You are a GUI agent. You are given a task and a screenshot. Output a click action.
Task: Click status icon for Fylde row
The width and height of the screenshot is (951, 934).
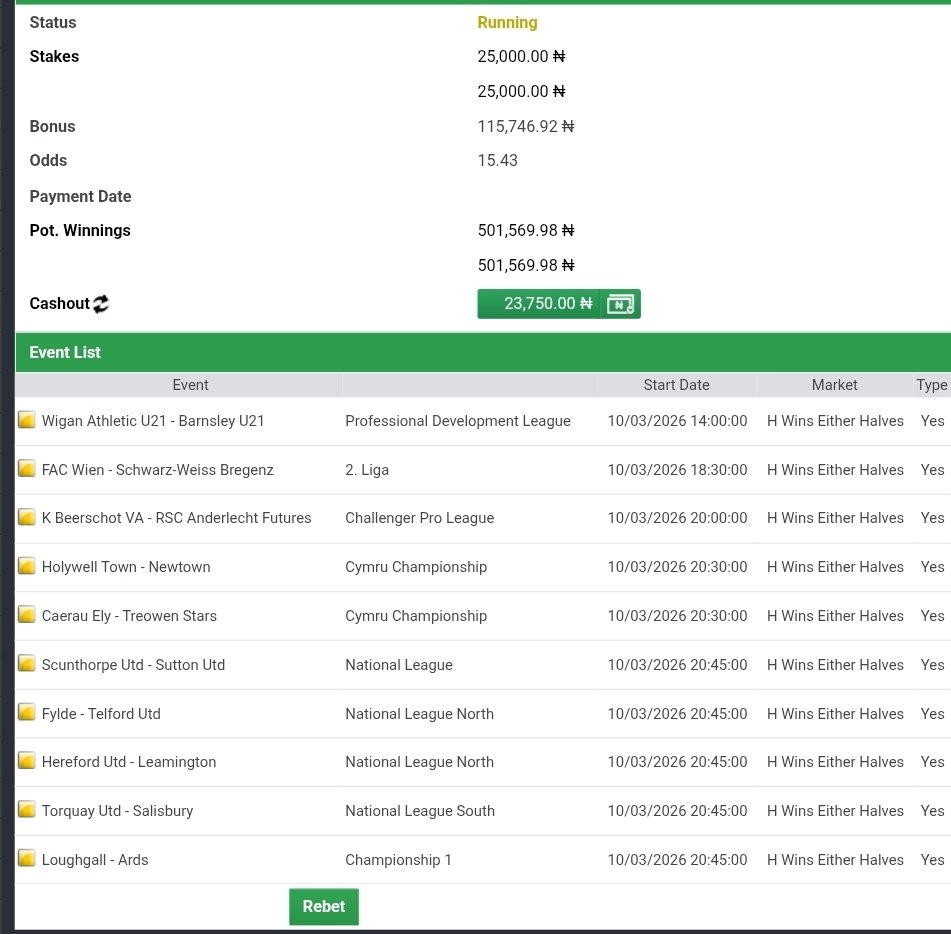(27, 713)
